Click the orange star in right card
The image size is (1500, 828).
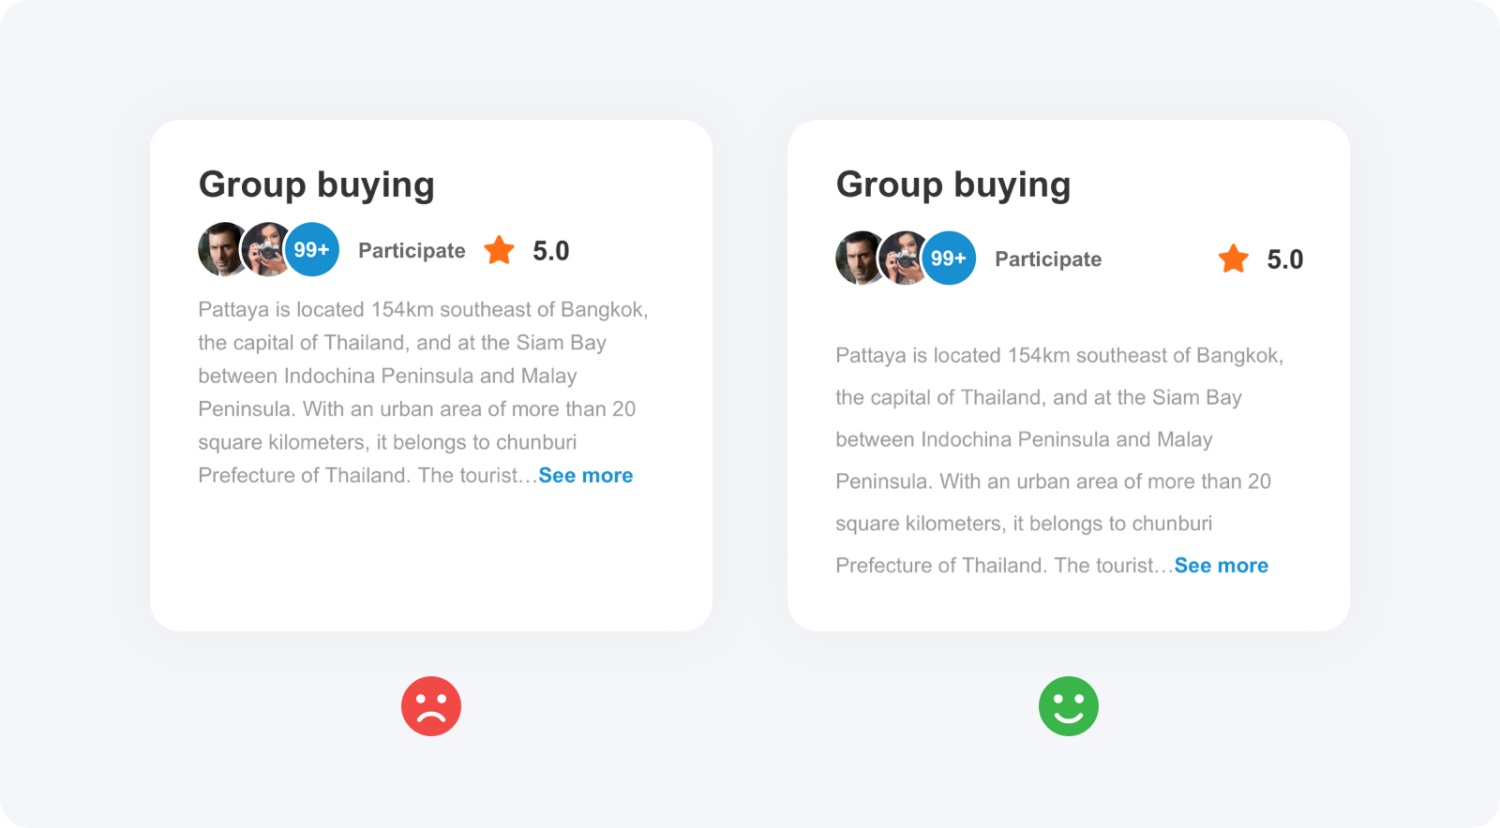click(x=1233, y=259)
